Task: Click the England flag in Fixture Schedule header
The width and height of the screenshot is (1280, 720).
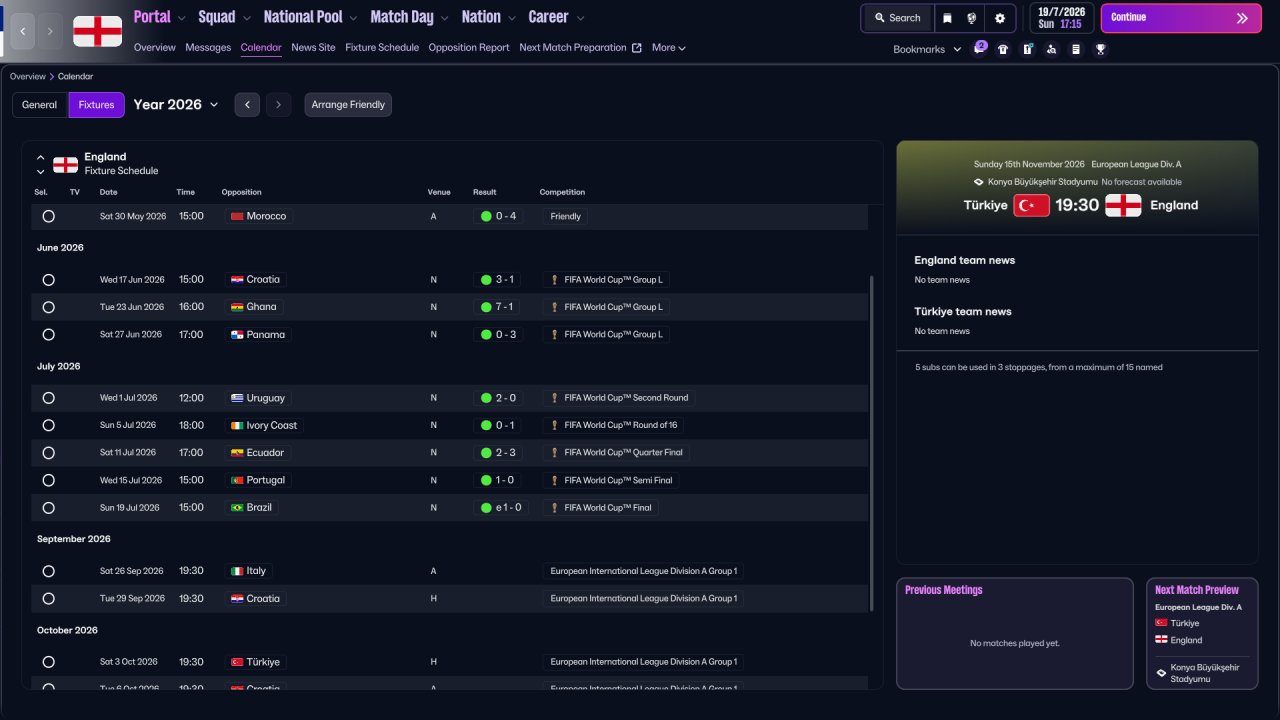Action: pyautogui.click(x=65, y=164)
